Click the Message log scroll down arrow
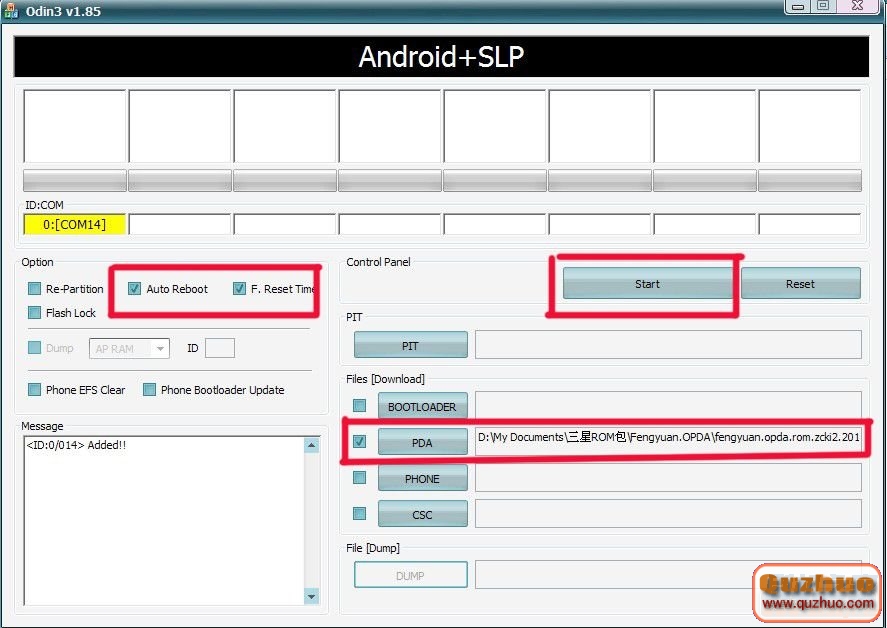 [x=312, y=596]
